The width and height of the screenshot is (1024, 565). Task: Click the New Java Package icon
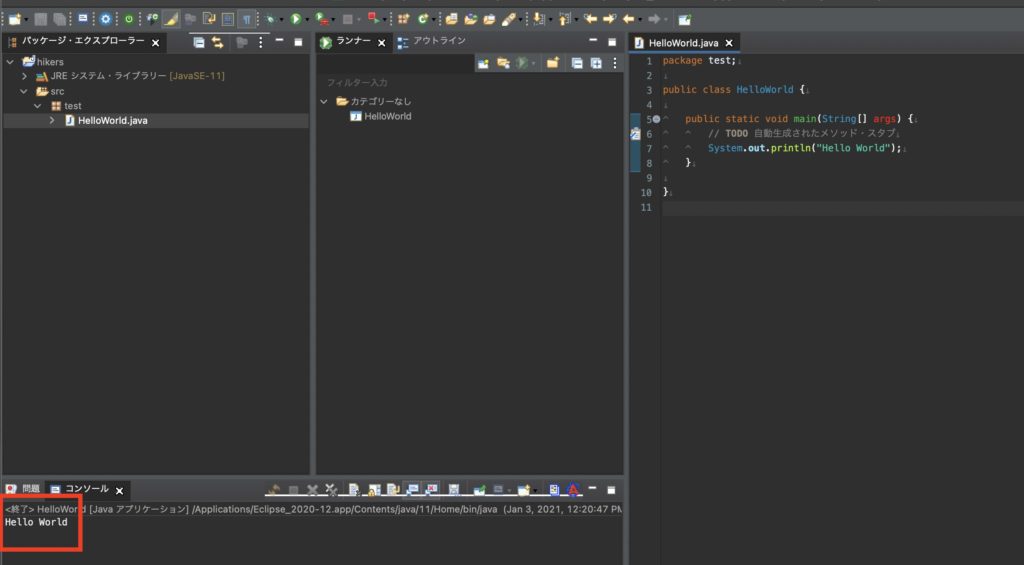coord(403,20)
